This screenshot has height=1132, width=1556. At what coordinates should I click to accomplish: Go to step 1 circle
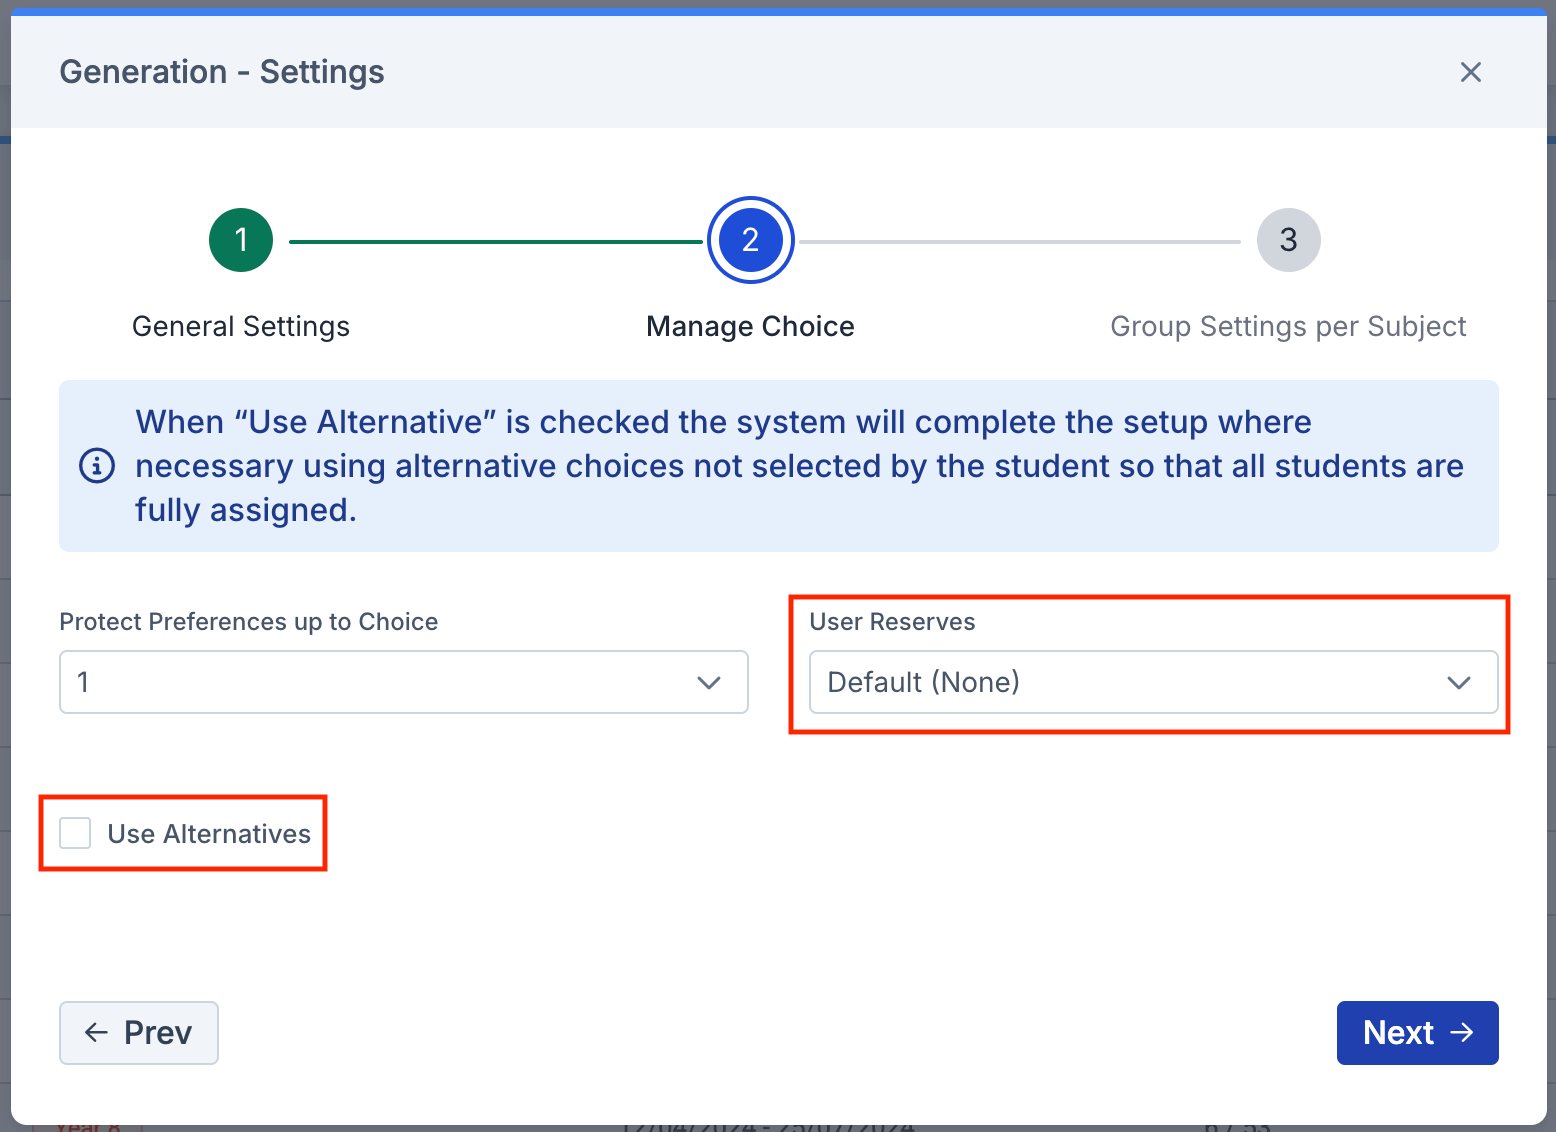[241, 240]
